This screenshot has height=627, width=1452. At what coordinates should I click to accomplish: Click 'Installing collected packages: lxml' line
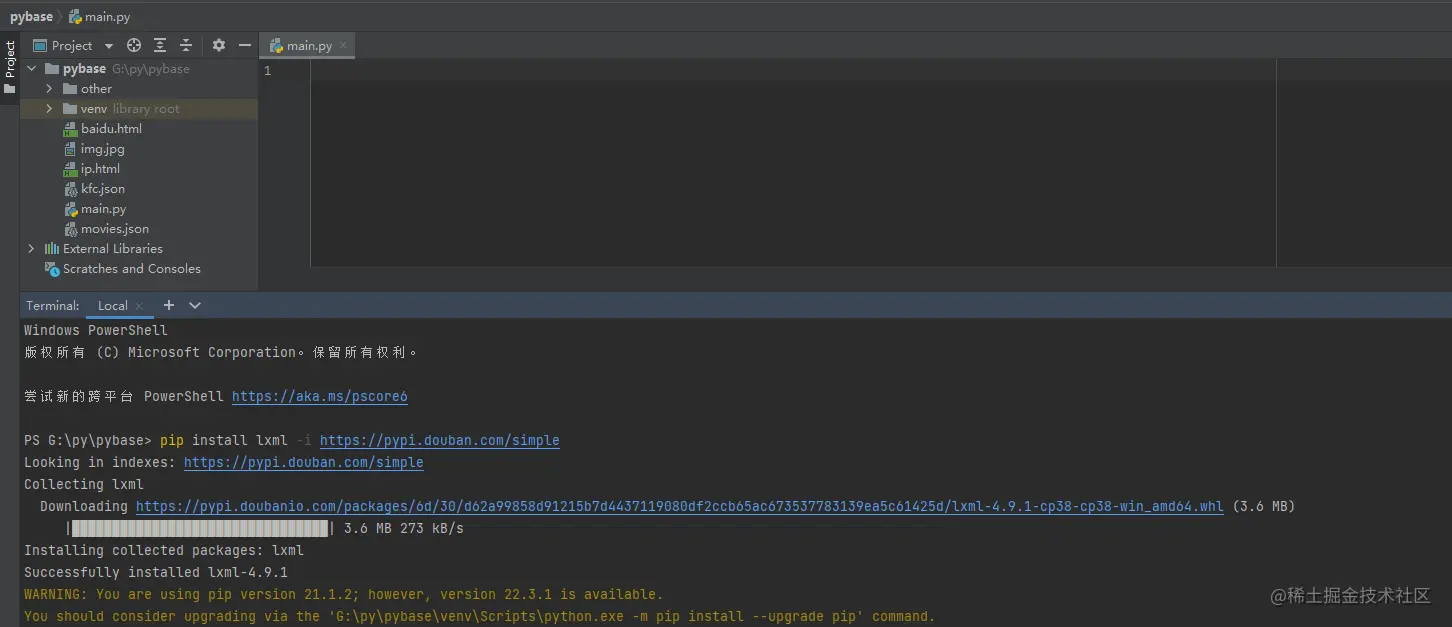click(164, 551)
